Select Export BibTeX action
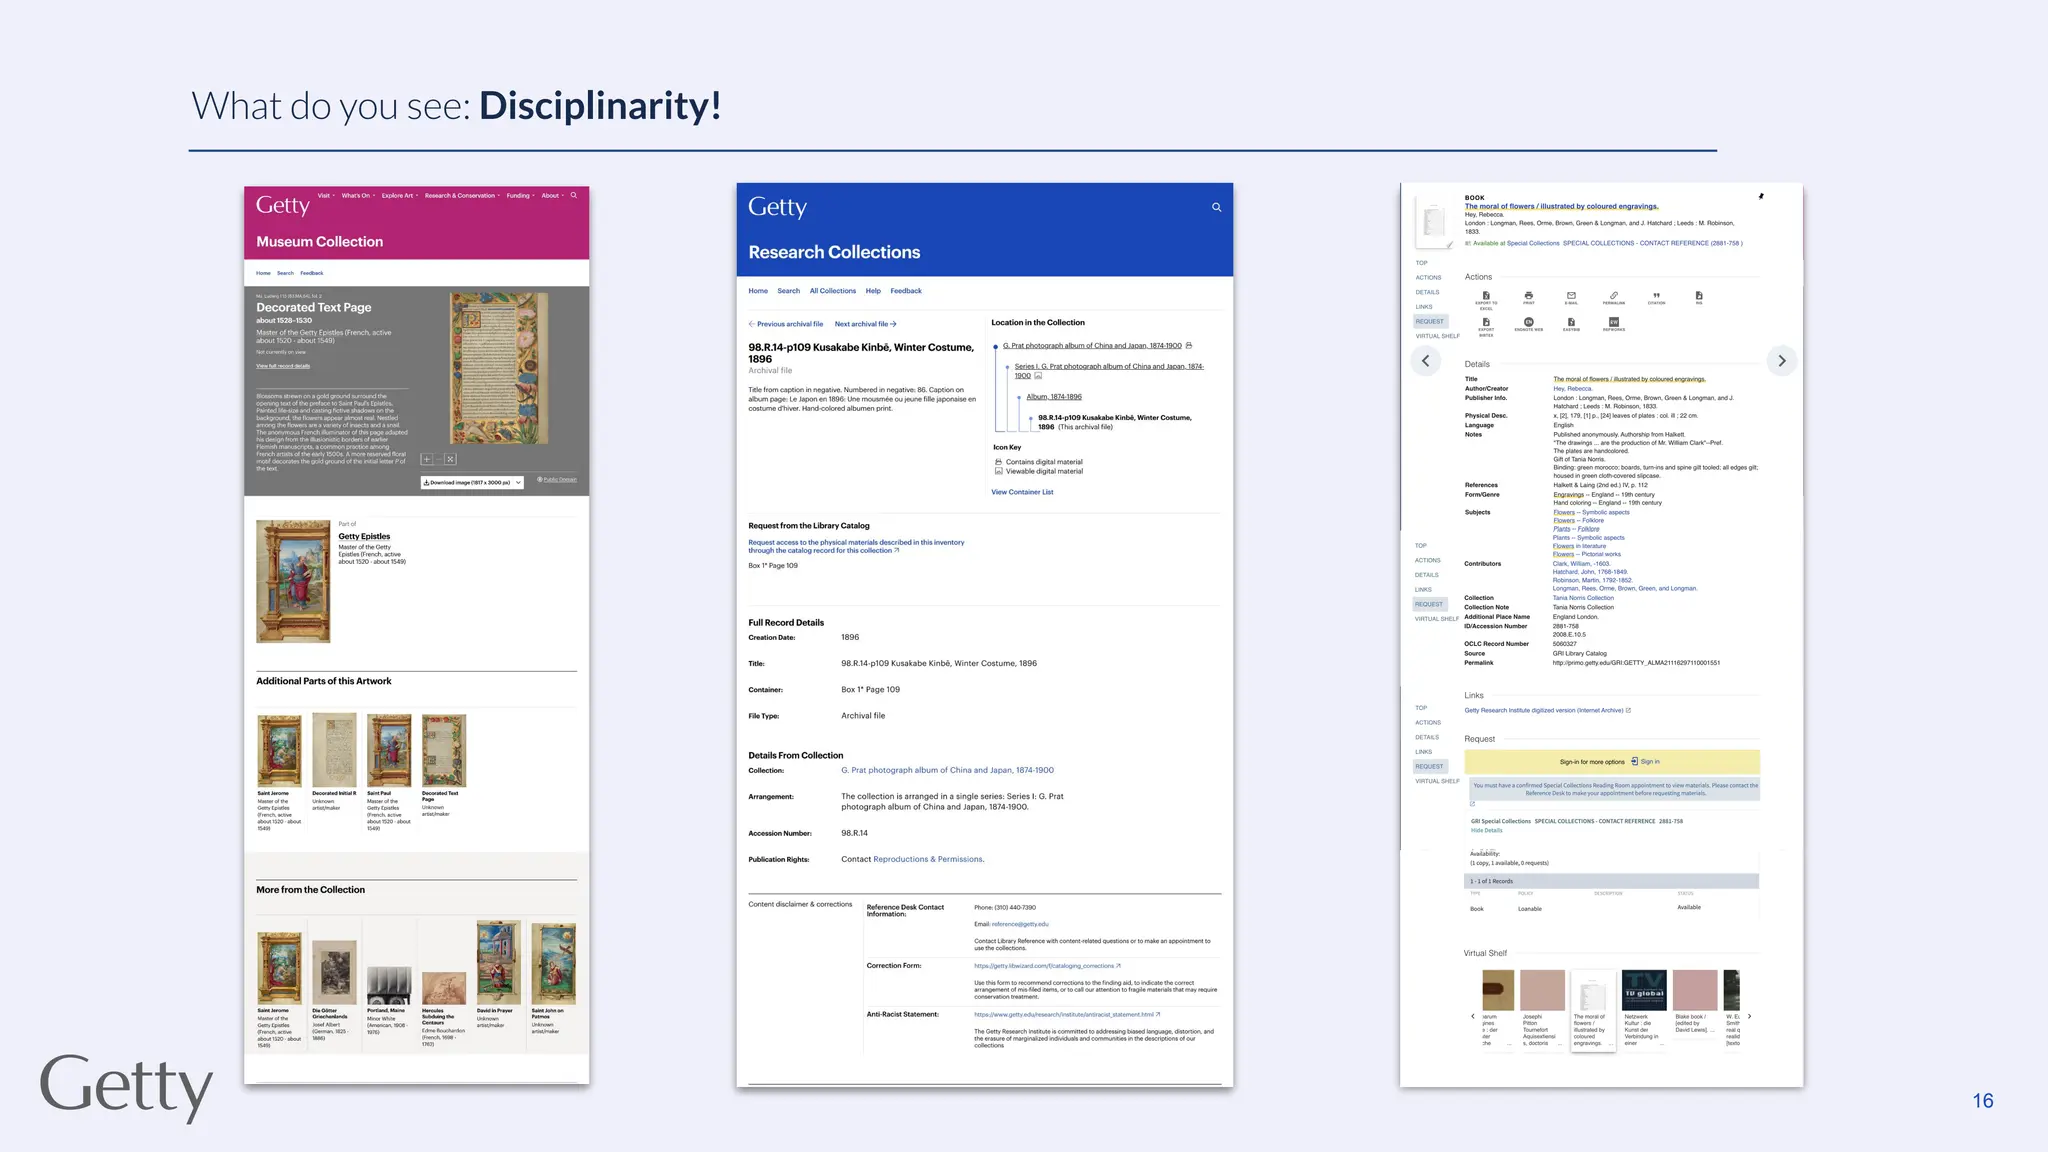Viewport: 2048px width, 1152px height. click(1486, 325)
